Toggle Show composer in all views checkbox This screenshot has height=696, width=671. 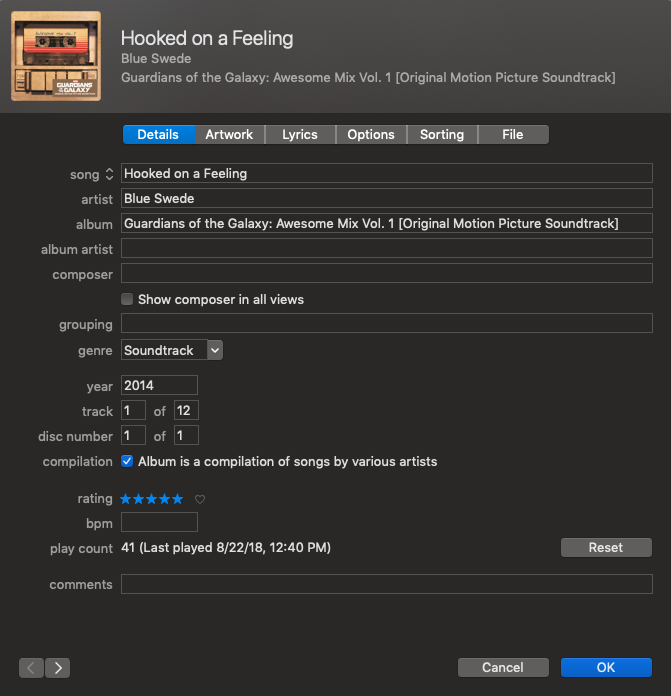(x=127, y=299)
